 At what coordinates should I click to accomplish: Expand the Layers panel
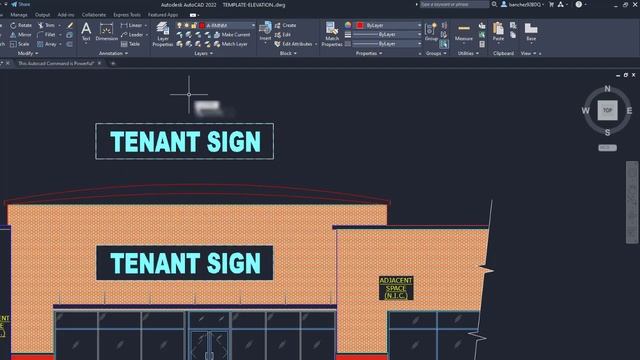click(203, 53)
